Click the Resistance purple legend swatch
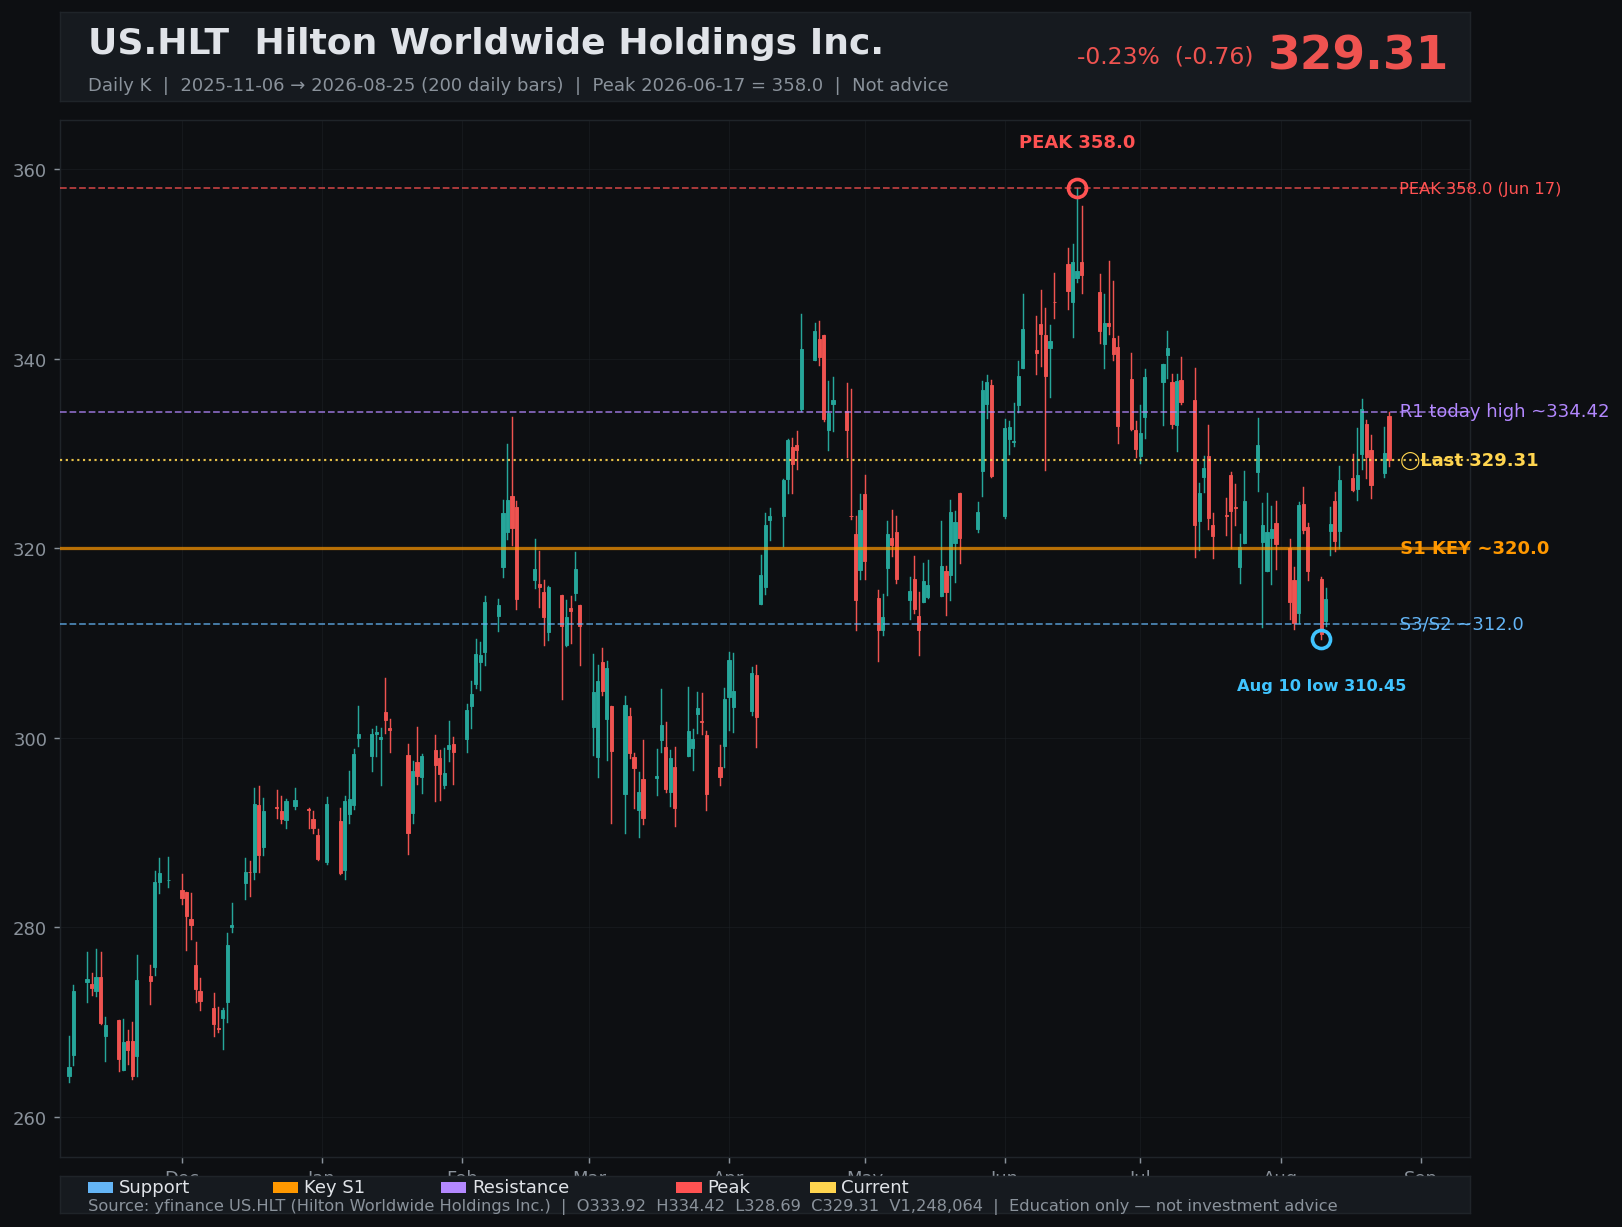The height and width of the screenshot is (1227, 1622). tap(453, 1187)
